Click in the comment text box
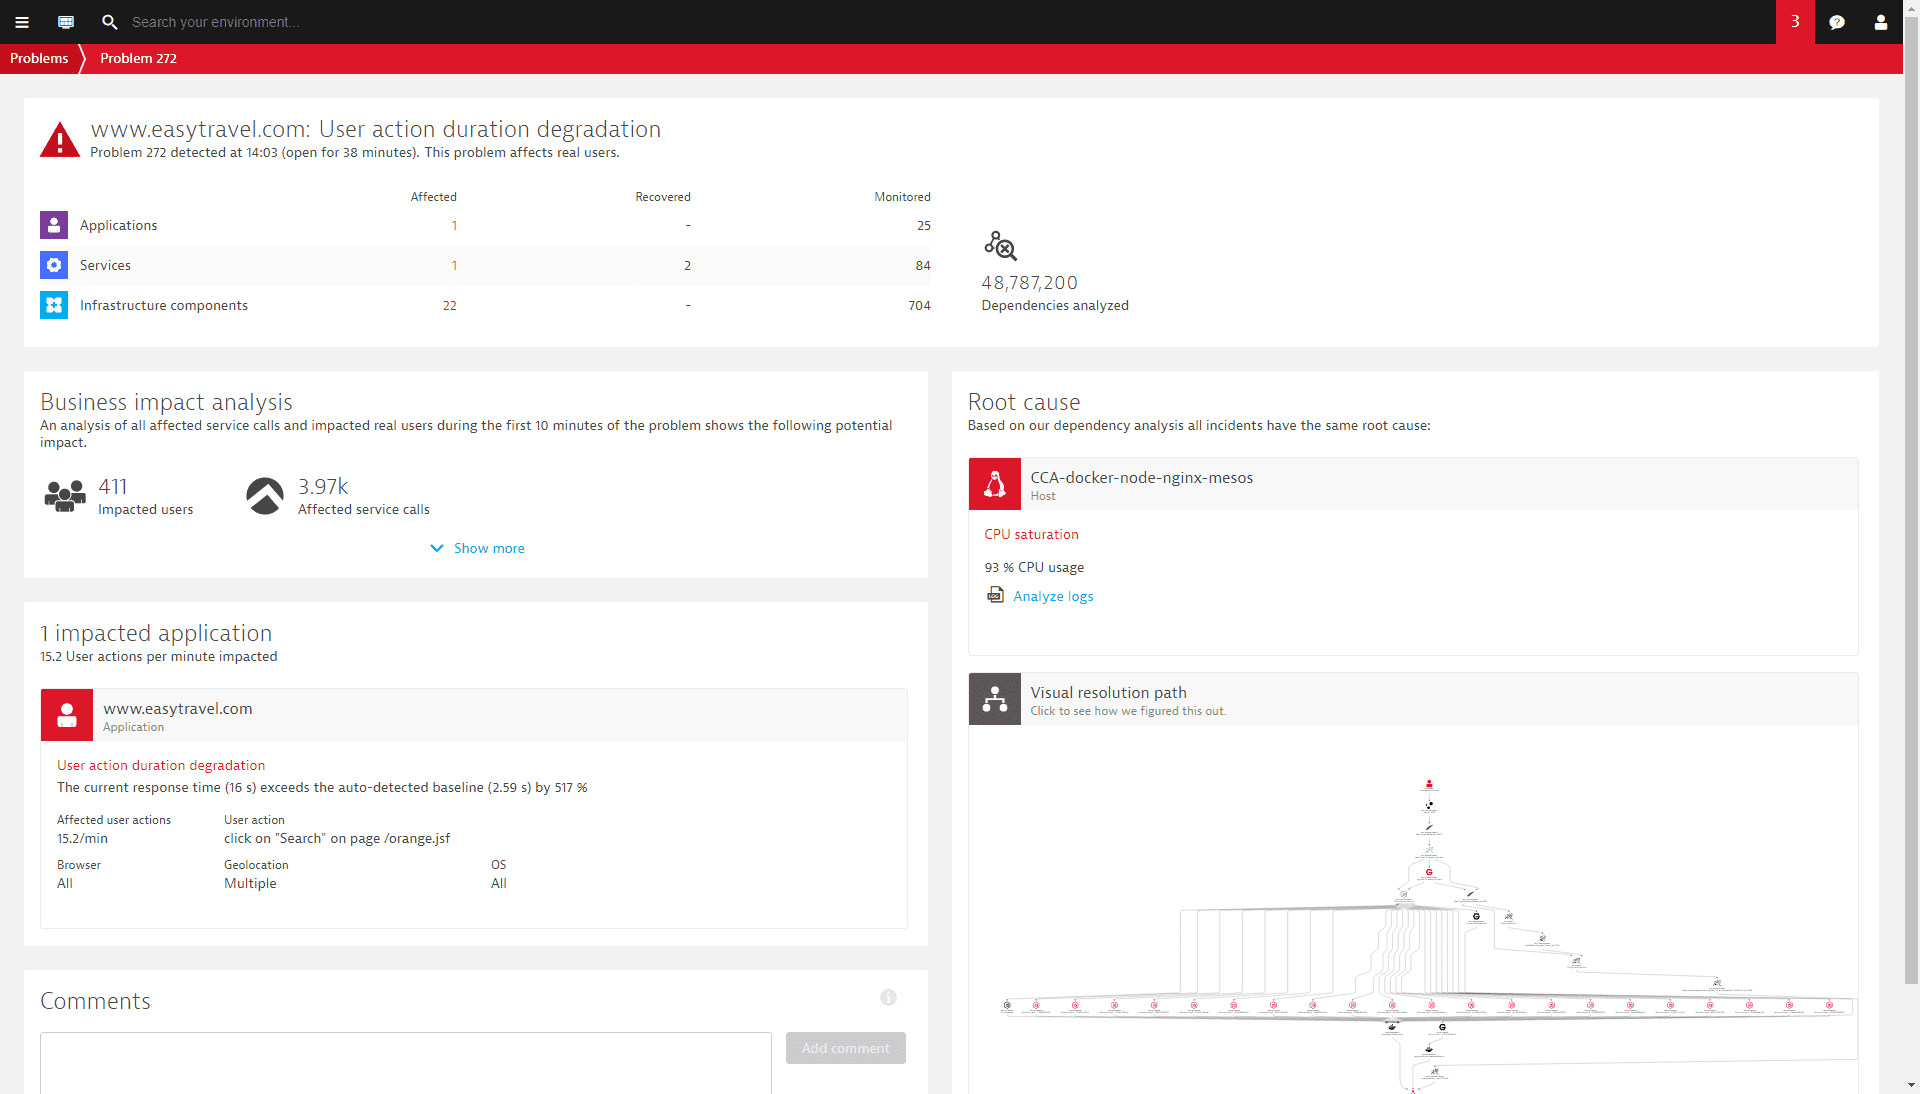 pos(406,1063)
